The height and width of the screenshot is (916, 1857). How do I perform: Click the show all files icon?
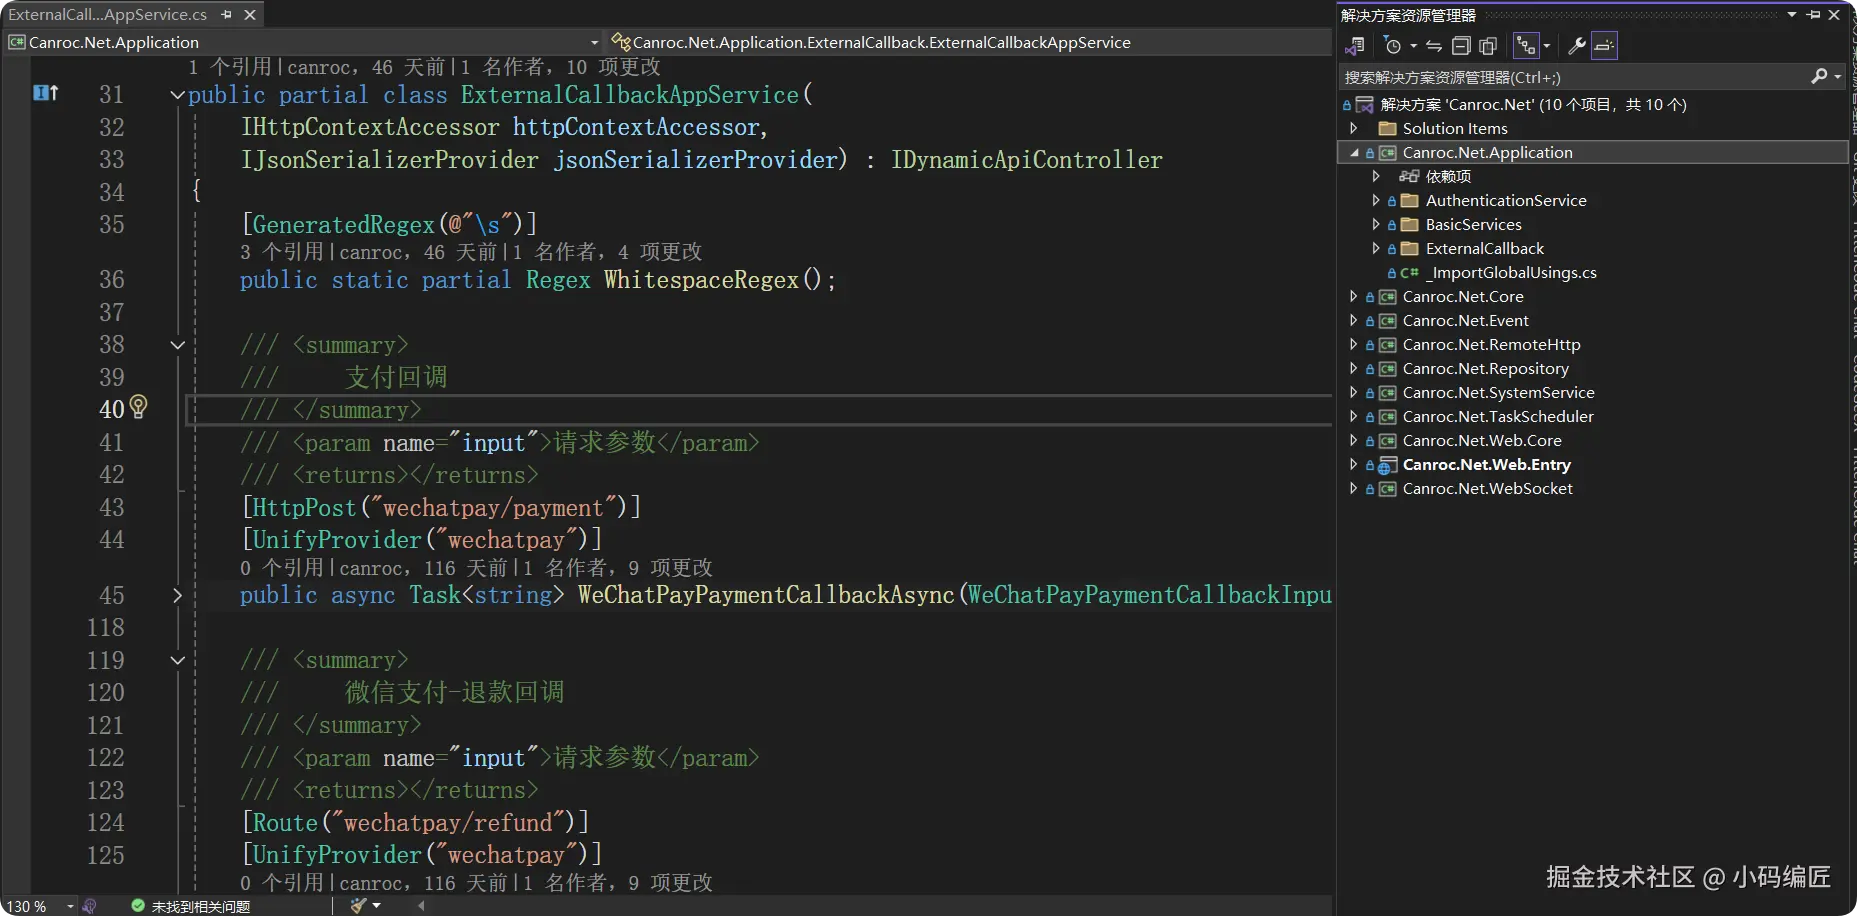(1488, 46)
